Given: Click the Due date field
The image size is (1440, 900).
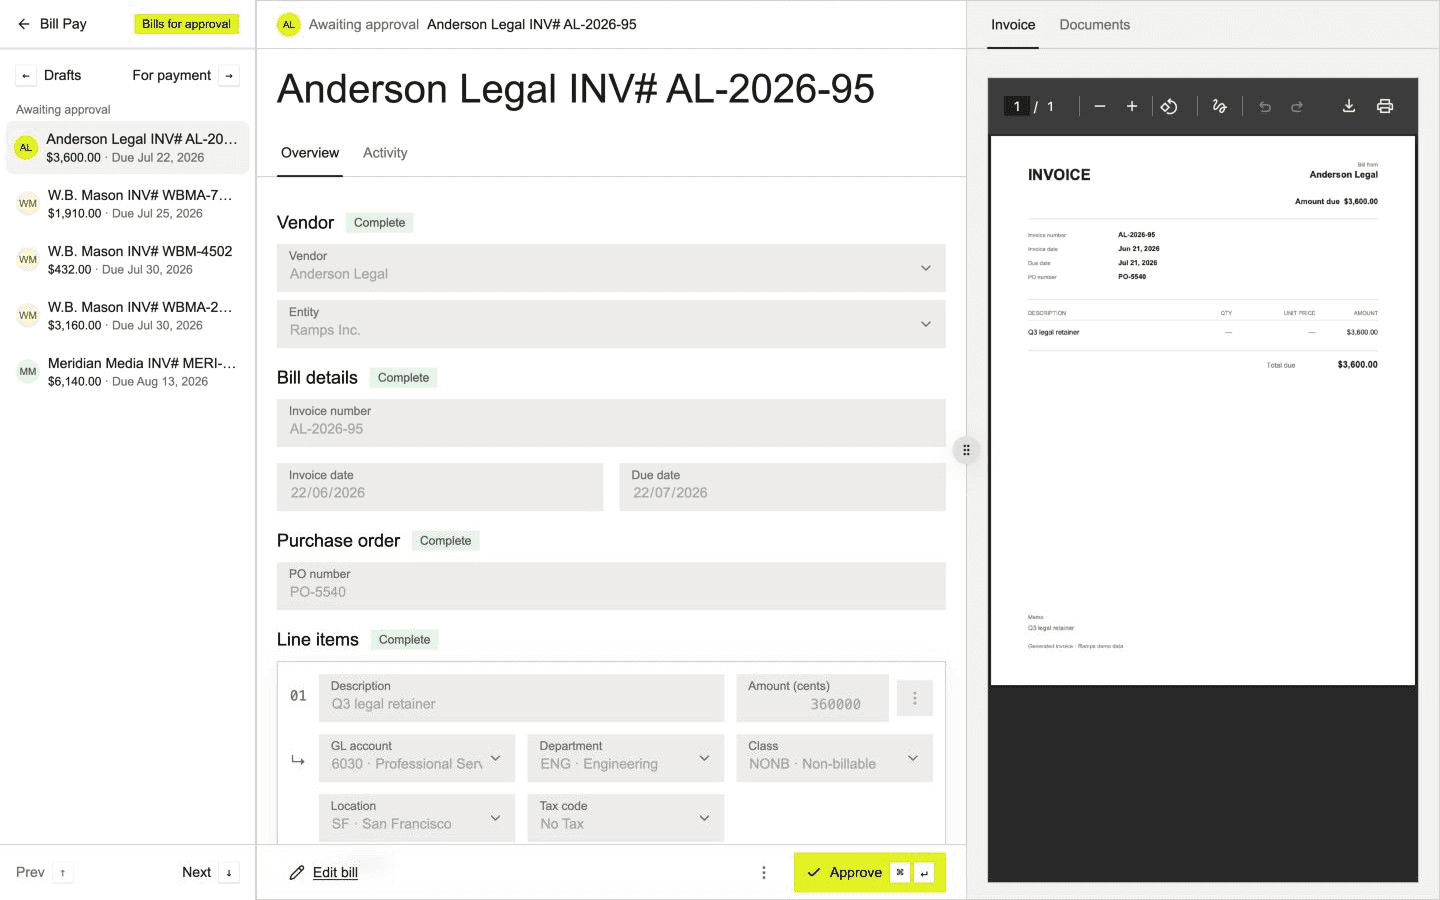Looking at the screenshot, I should point(782,487).
